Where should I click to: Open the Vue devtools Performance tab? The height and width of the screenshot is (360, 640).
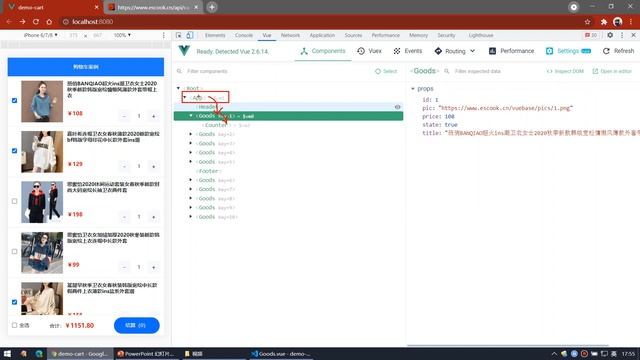point(511,51)
